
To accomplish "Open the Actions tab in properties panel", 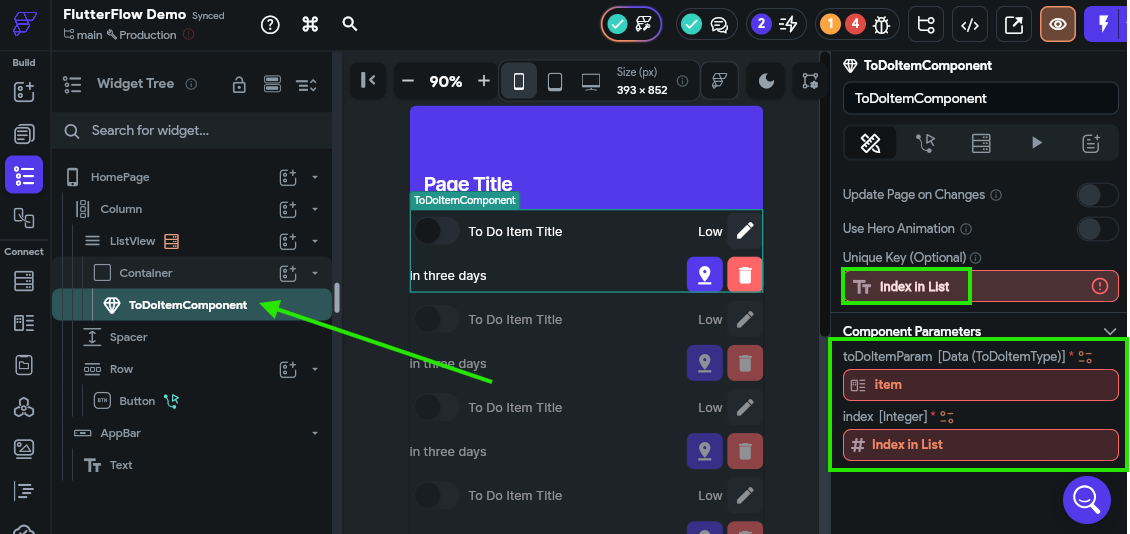I will 925,143.
